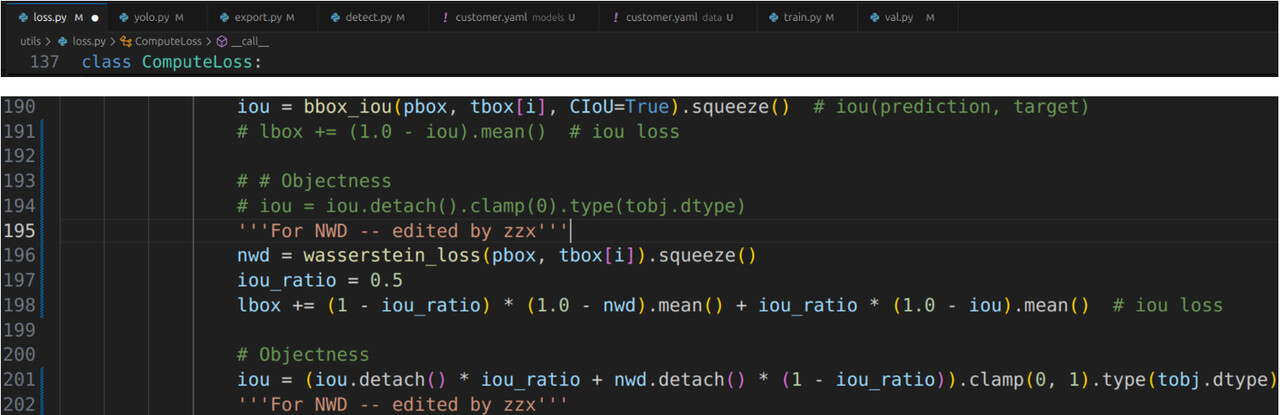Click line number 195 in the gutter
The width and height of the screenshot is (1280, 415).
19,230
